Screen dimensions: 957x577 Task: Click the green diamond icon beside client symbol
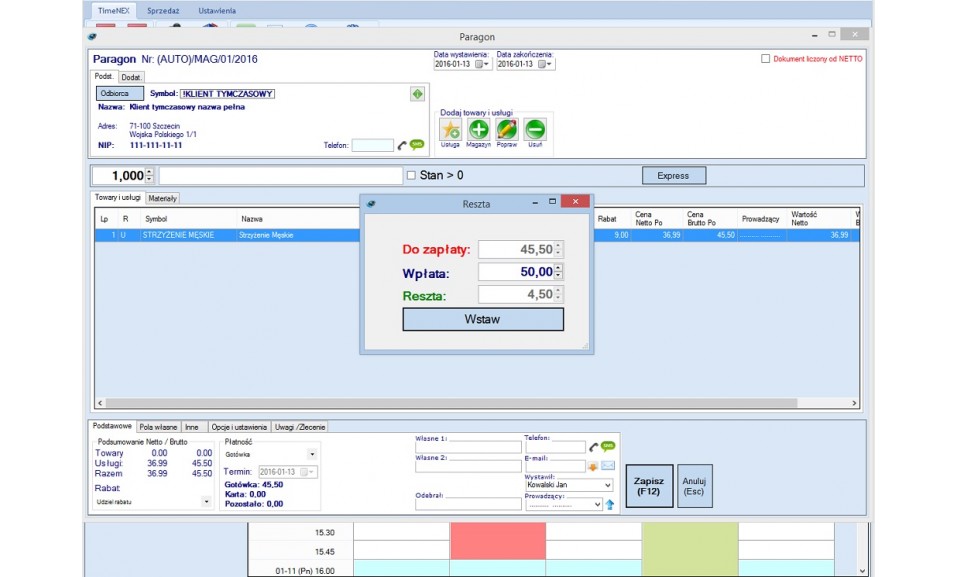pyautogui.click(x=417, y=94)
